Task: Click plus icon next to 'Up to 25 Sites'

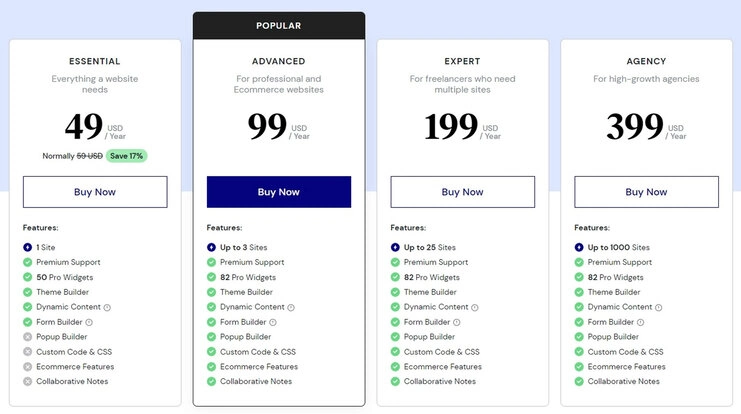Action: coord(395,247)
